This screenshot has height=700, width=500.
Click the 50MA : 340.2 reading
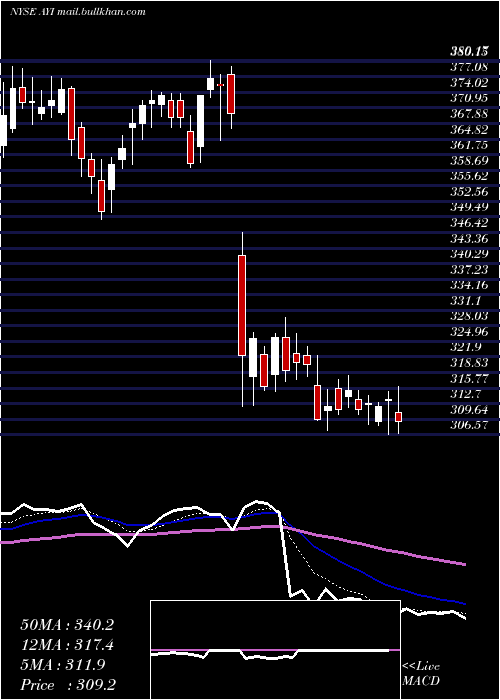[x=67, y=625]
